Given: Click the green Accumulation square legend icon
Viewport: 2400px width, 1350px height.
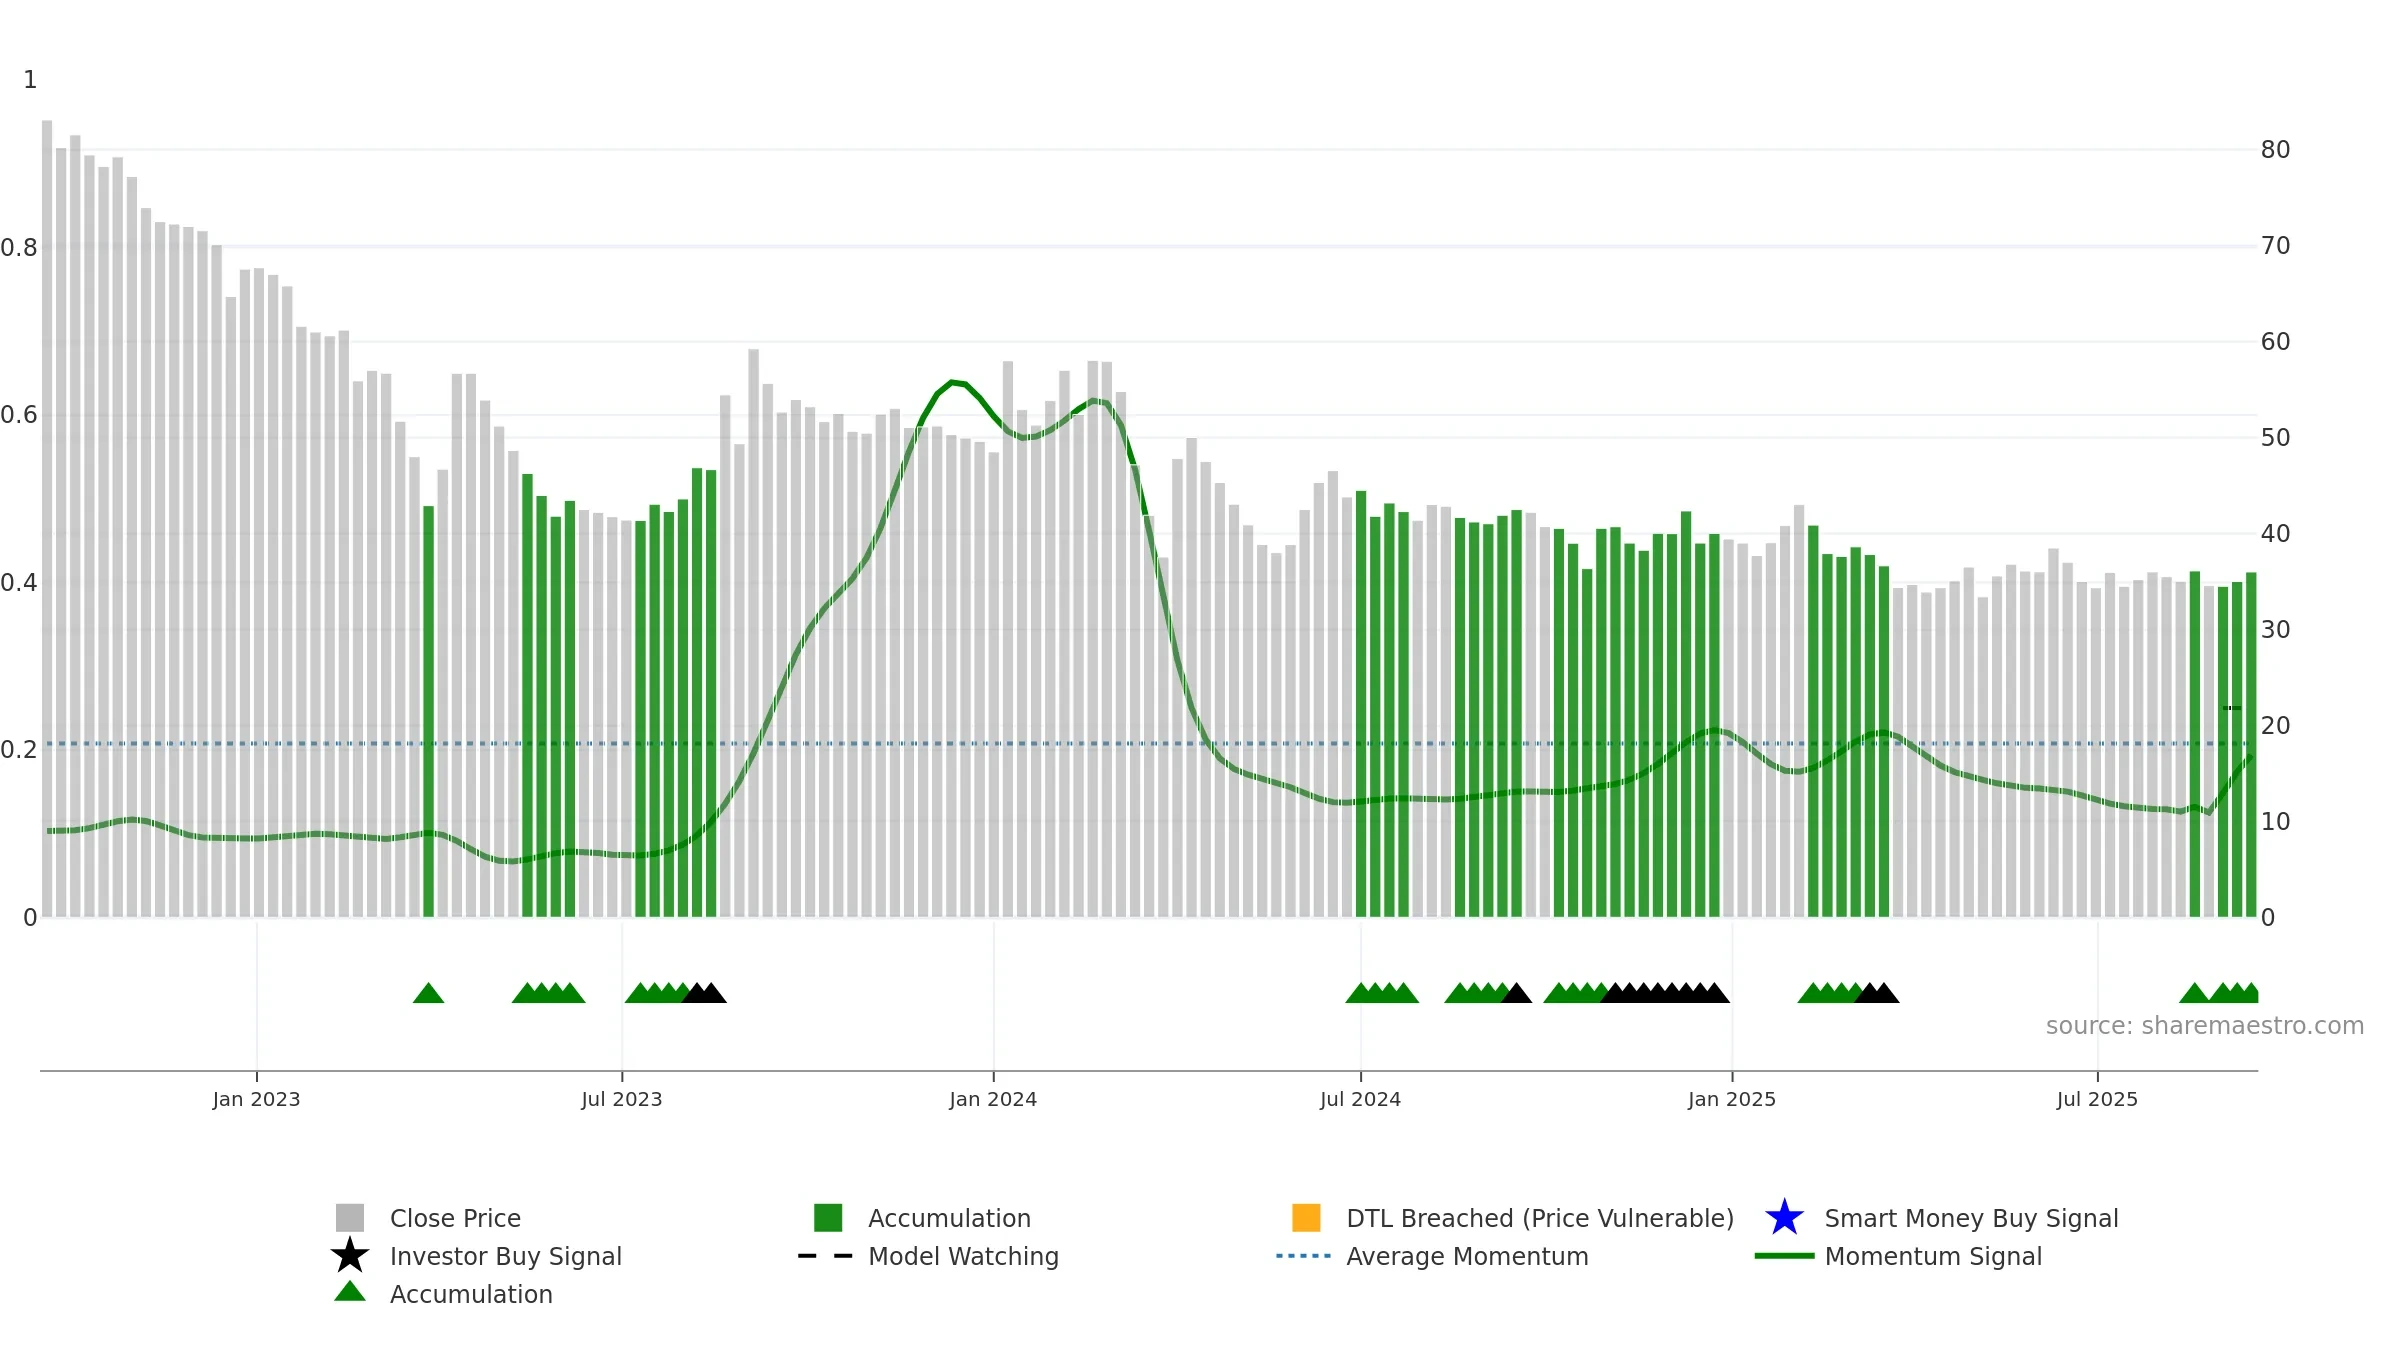Looking at the screenshot, I should coord(828,1218).
